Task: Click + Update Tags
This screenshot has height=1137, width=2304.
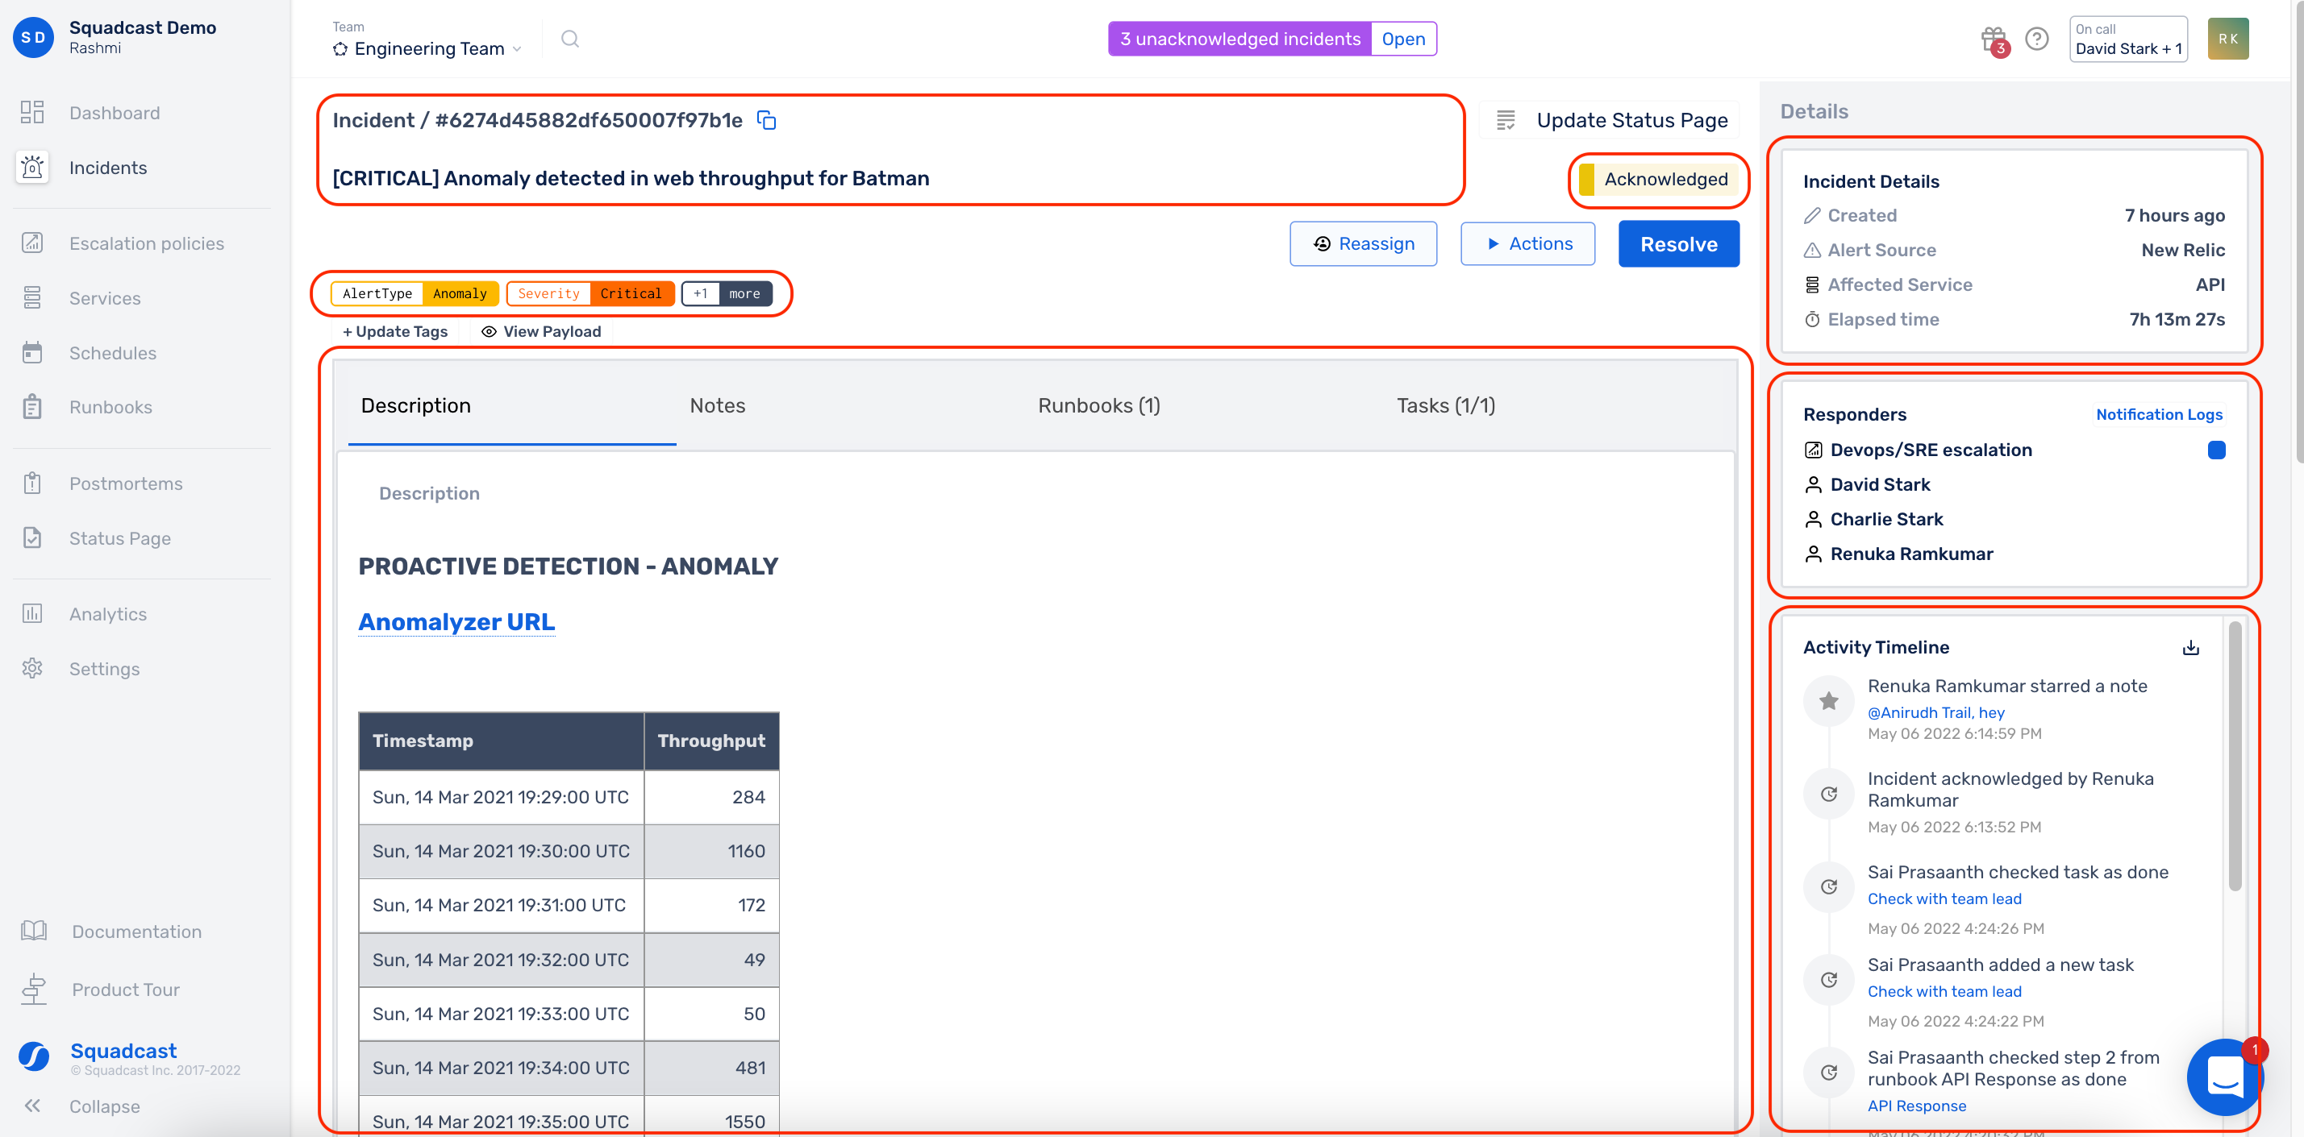Action: (x=395, y=331)
